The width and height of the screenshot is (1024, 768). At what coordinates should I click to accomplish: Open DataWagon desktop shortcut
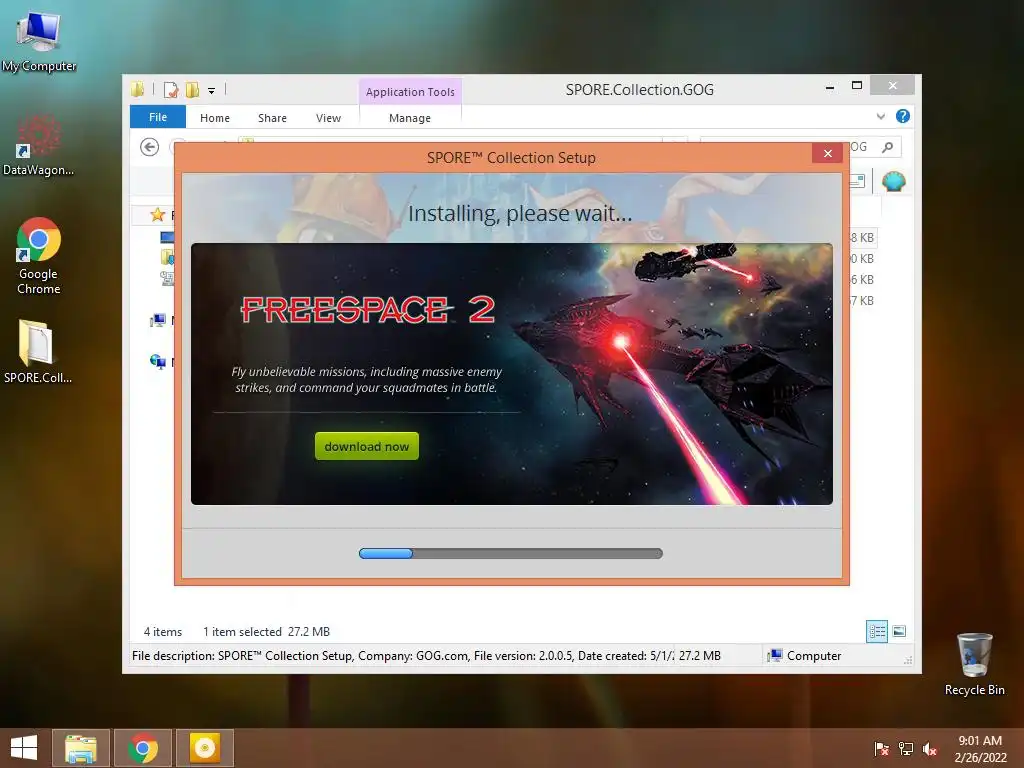pyautogui.click(x=39, y=144)
